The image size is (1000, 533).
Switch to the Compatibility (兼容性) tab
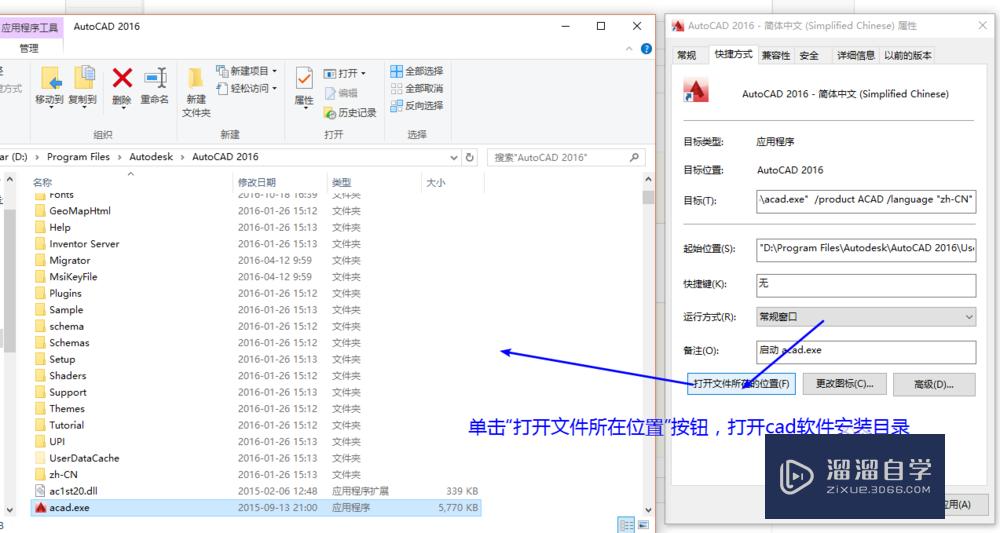pos(776,55)
